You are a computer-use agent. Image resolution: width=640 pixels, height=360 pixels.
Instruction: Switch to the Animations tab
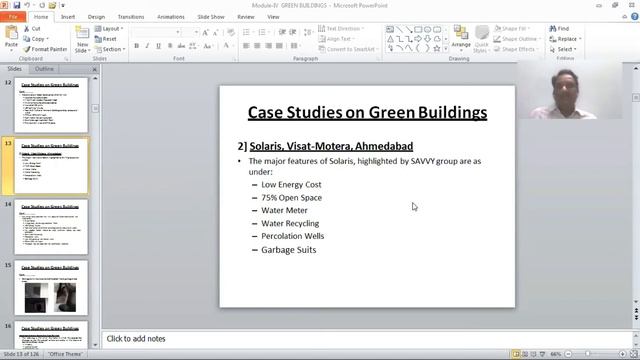[171, 17]
